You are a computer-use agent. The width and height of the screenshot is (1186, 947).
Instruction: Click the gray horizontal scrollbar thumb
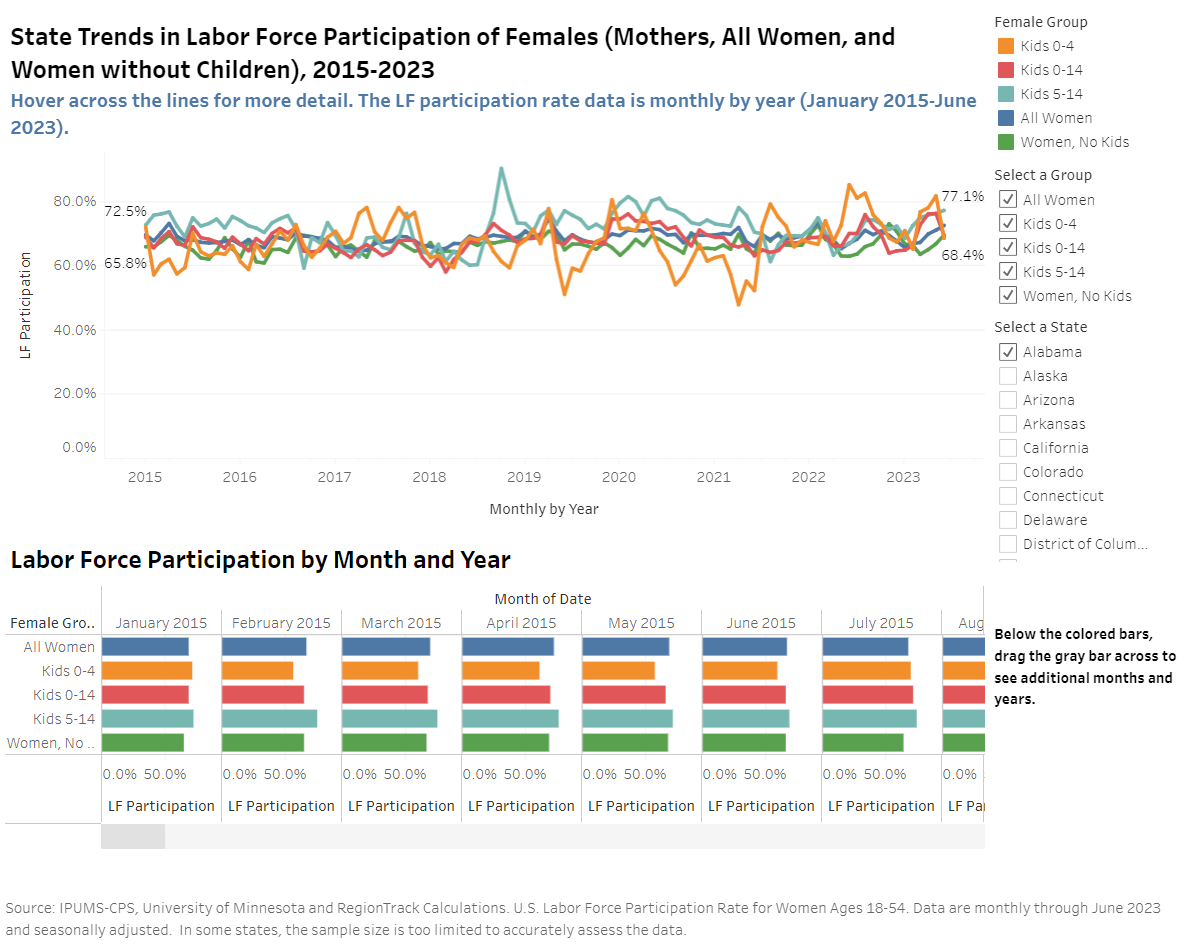[x=133, y=837]
